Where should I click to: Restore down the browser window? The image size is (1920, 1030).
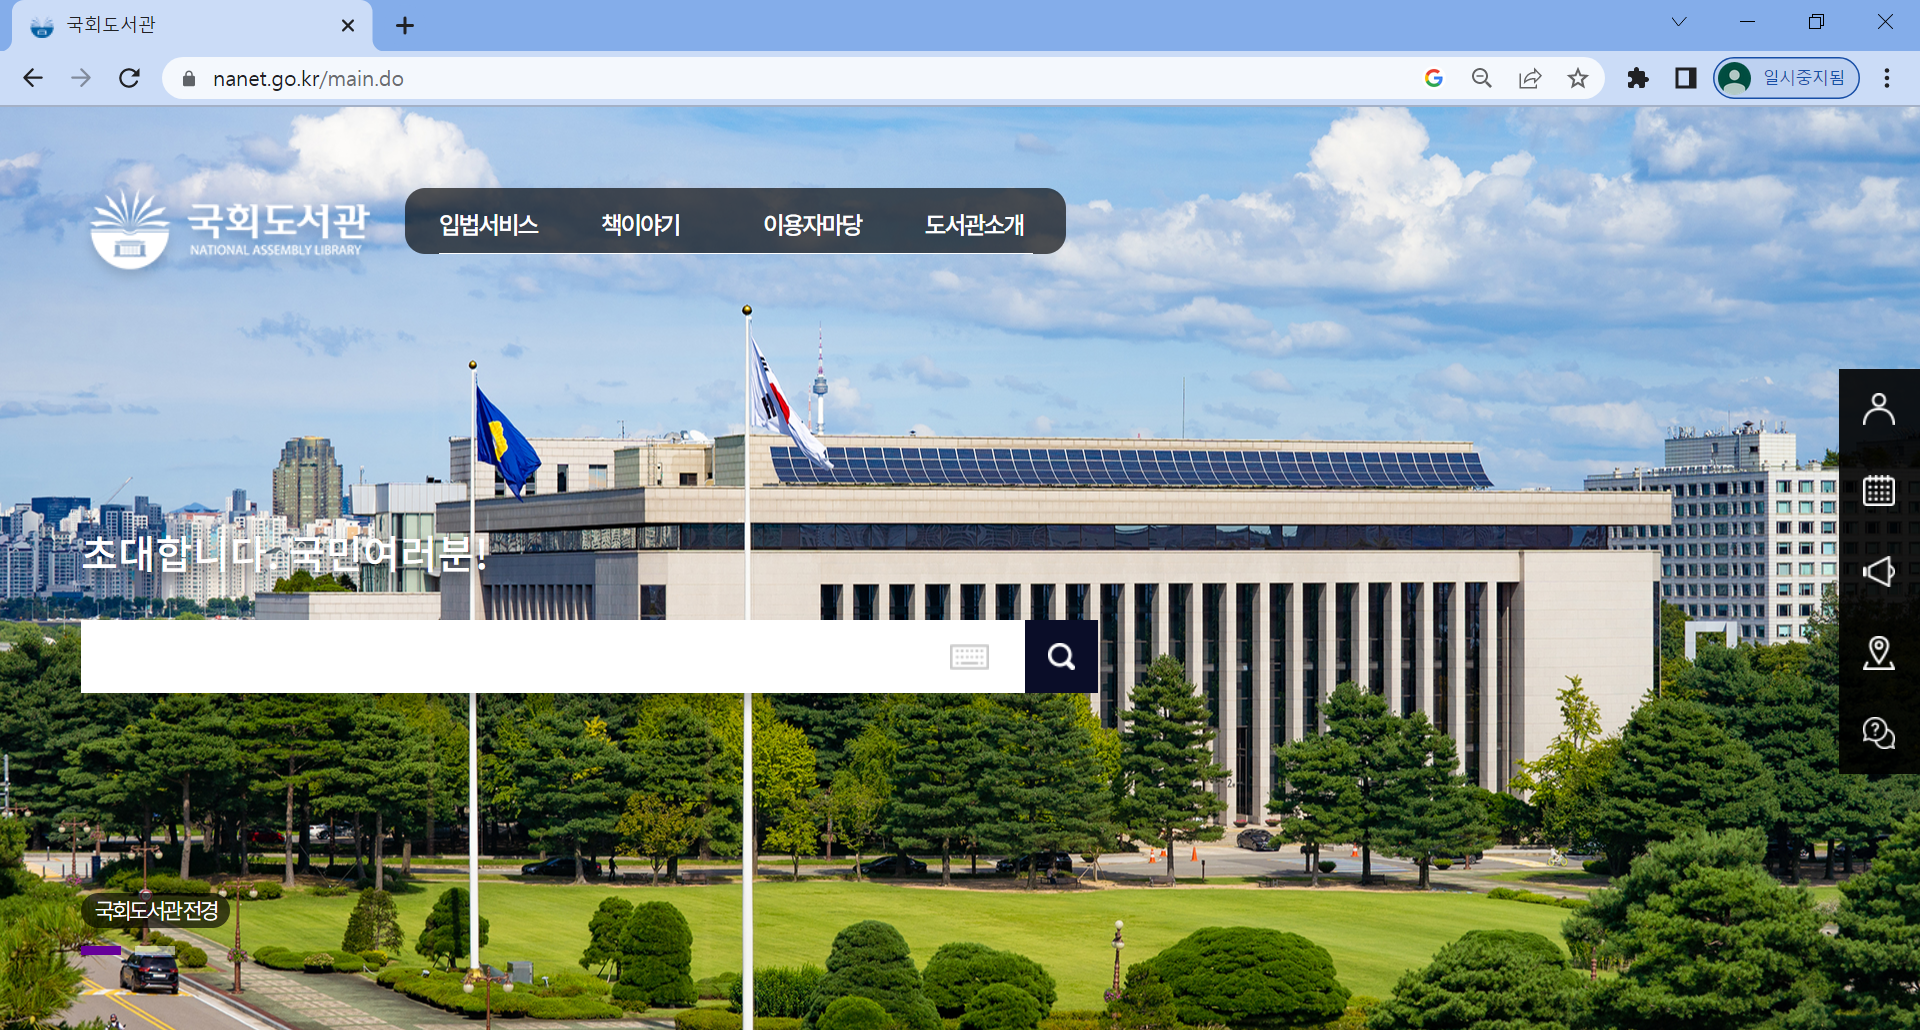[1816, 22]
